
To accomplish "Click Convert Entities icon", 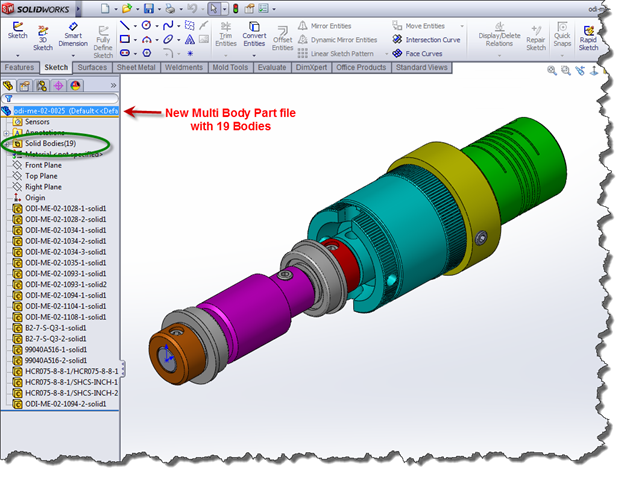I will pos(254,27).
